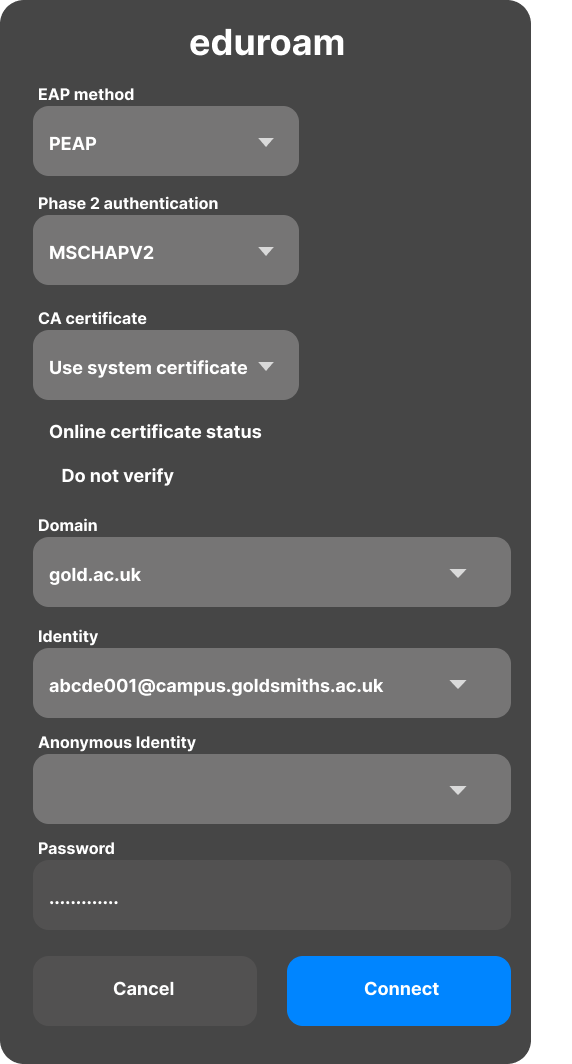Click the arrow icon in Identity field
Viewport: 572px width, 1064px height.
click(x=458, y=684)
